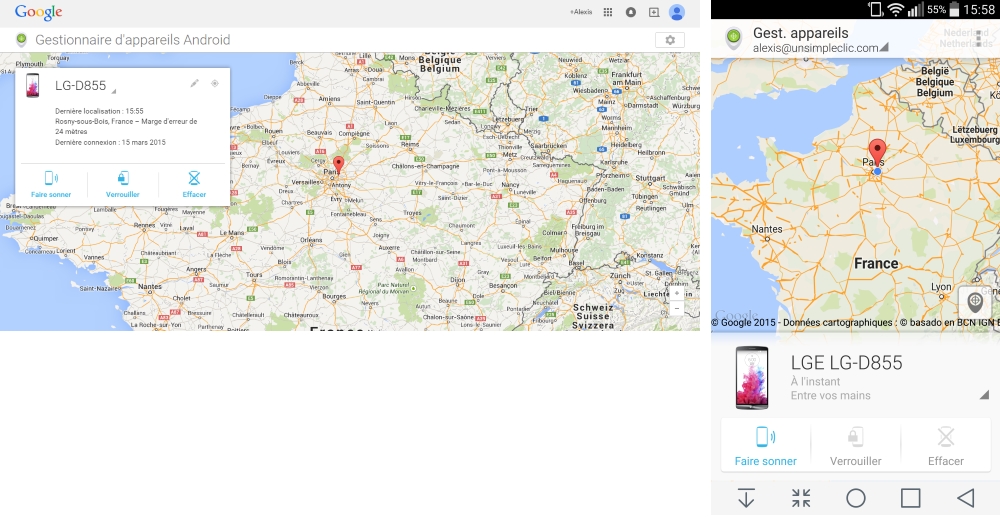1000x517 pixels.
Task: Open three-dot overflow menu on phone app
Action: (979, 38)
